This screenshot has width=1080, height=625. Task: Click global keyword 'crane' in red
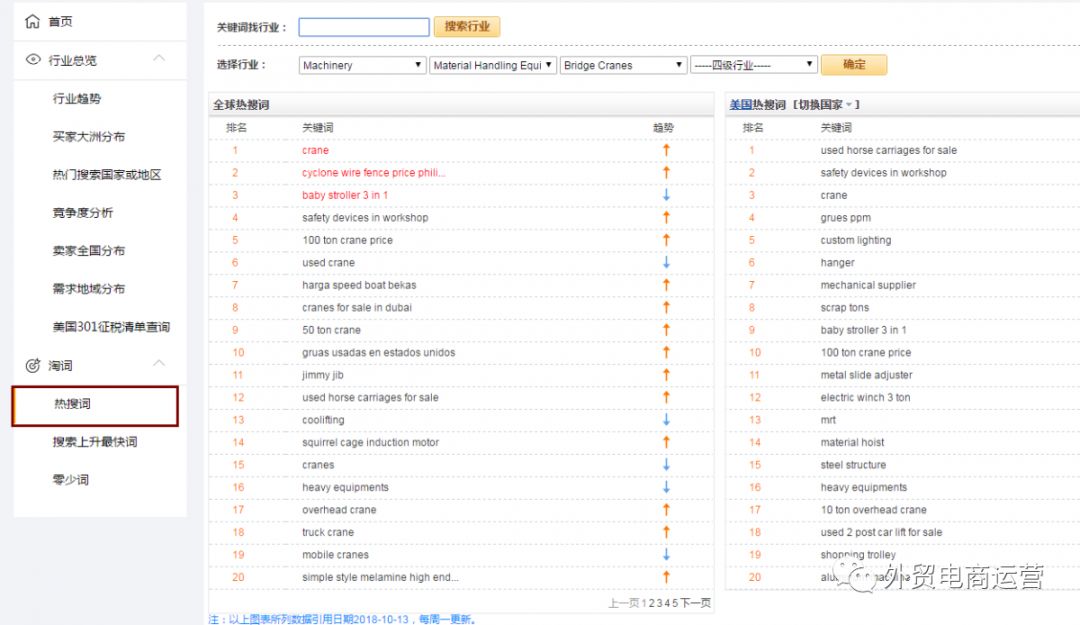click(315, 150)
